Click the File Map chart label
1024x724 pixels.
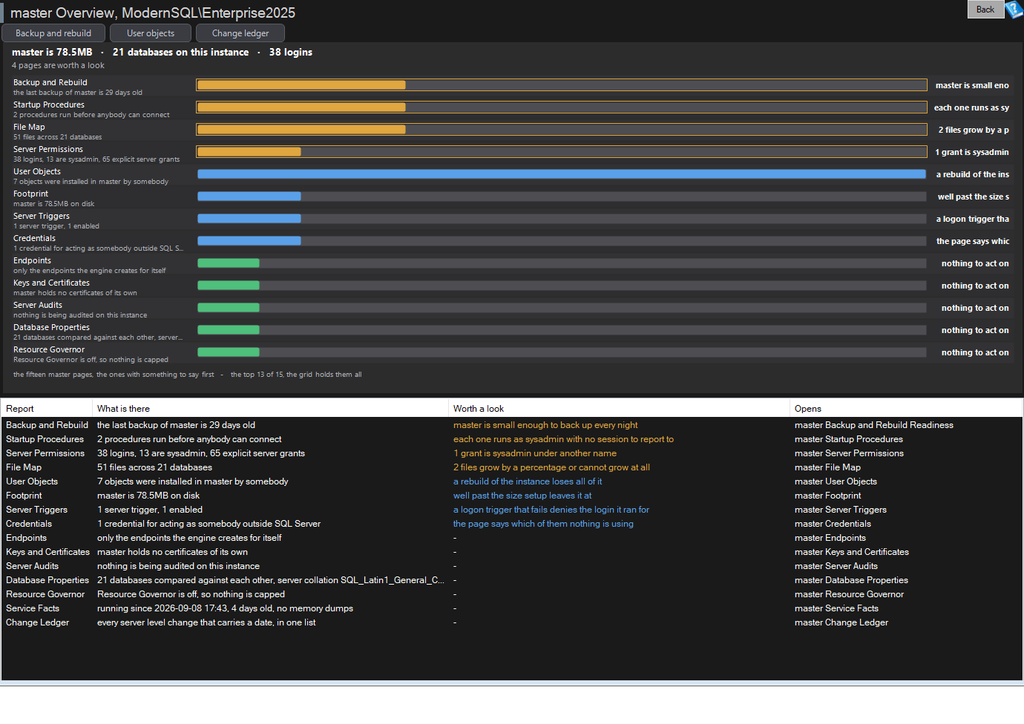29,127
